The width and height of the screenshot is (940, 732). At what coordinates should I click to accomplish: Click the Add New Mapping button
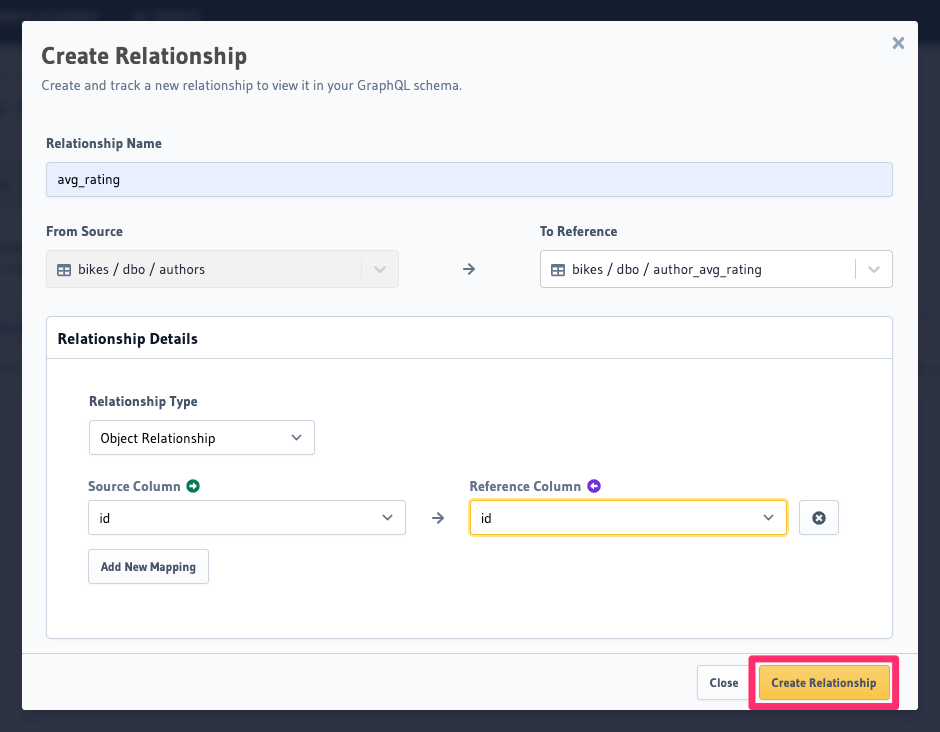click(x=148, y=566)
